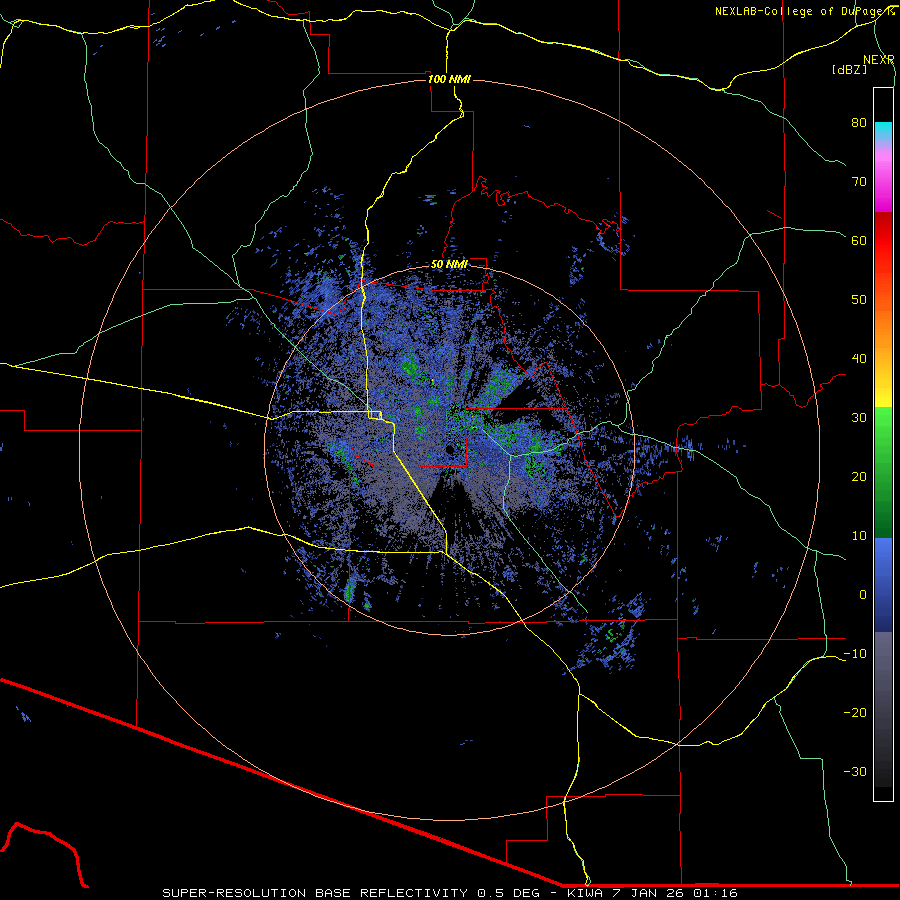This screenshot has height=900, width=900.
Task: Click the 80 value on the dBZ scale
Action: point(859,122)
